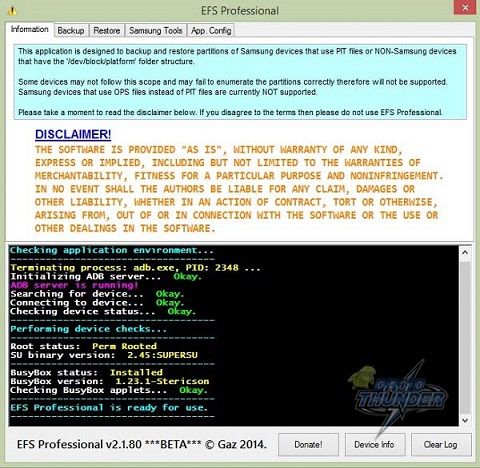The image size is (480, 468).
Task: Select the Samsung Tools tab
Action: (x=156, y=31)
